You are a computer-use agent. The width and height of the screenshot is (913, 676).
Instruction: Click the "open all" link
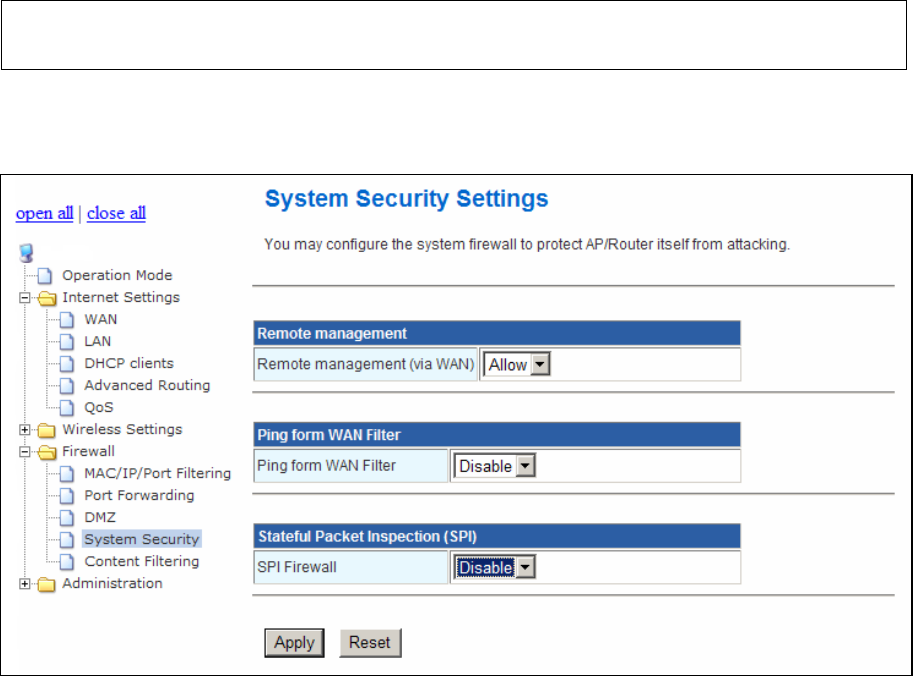44,213
